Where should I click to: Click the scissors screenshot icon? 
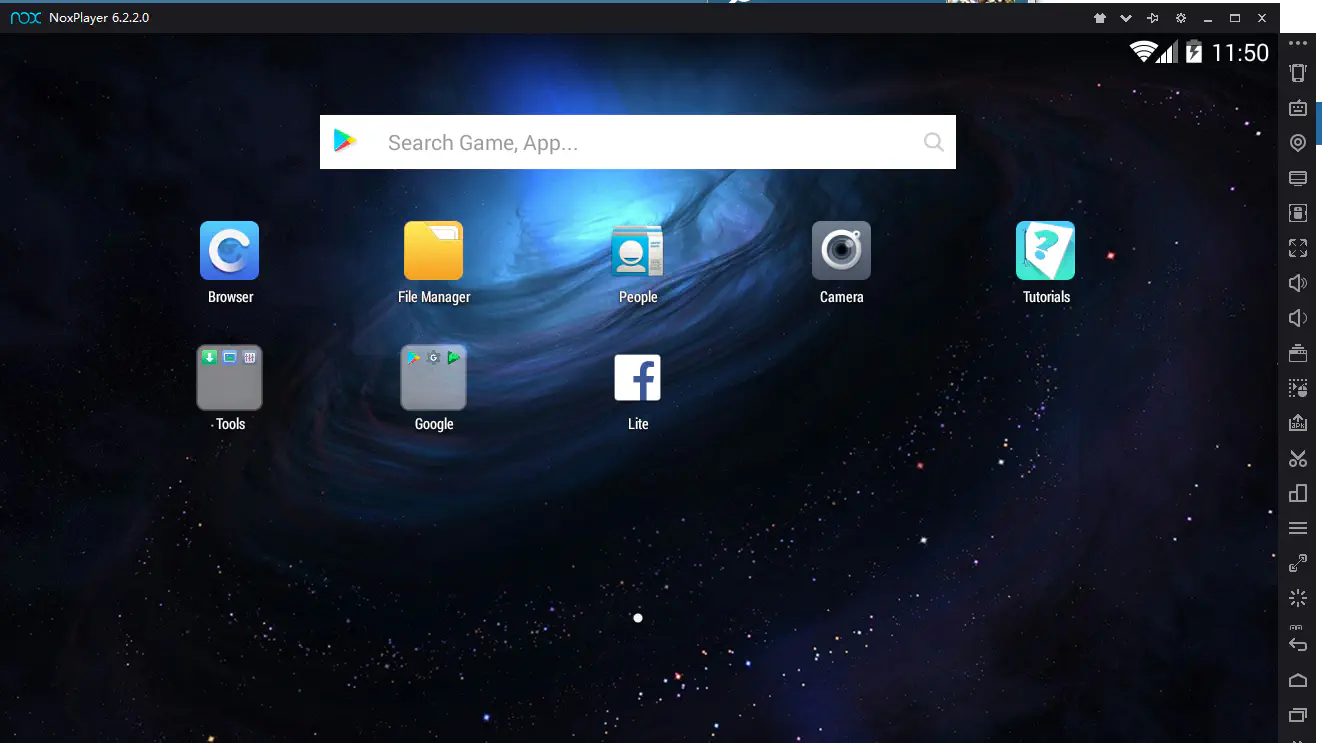1298,459
